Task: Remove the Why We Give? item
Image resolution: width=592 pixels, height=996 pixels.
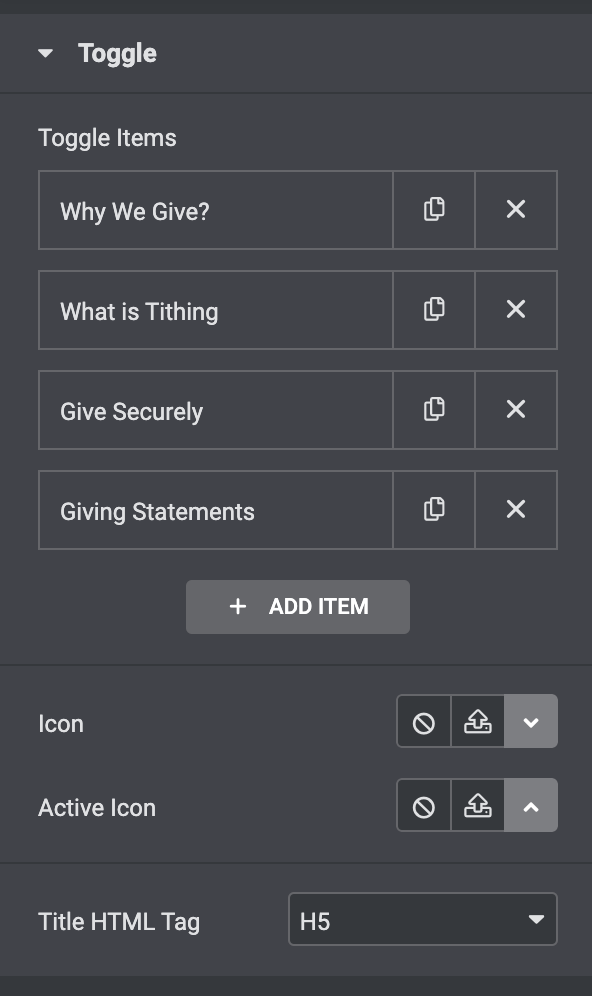Action: pos(516,210)
